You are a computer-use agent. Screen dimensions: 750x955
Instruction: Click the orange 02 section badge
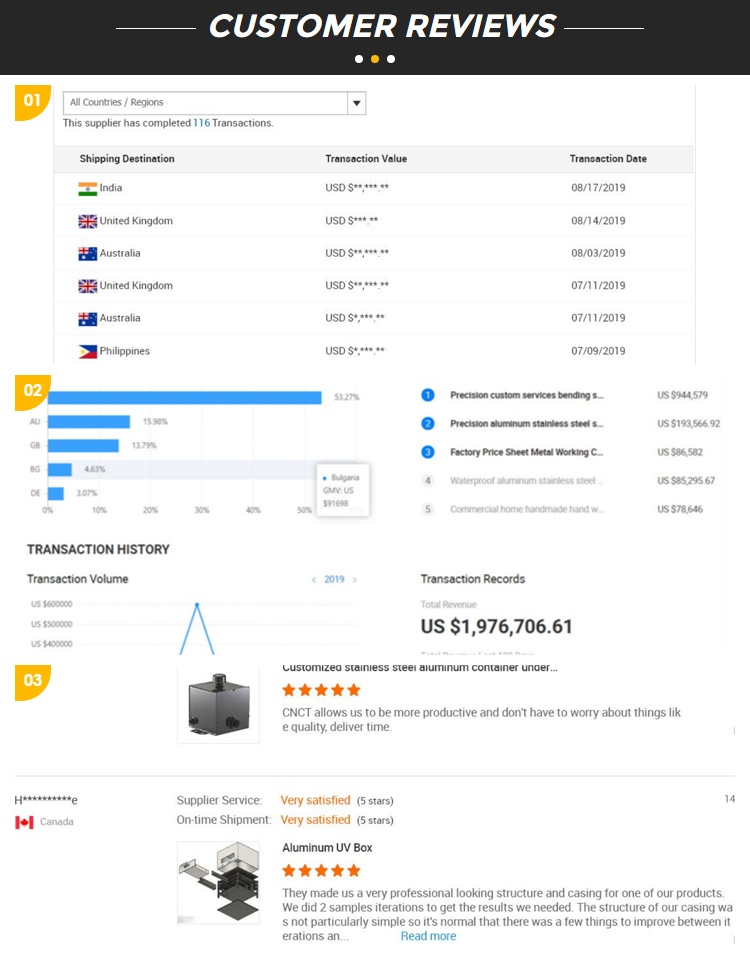click(33, 391)
